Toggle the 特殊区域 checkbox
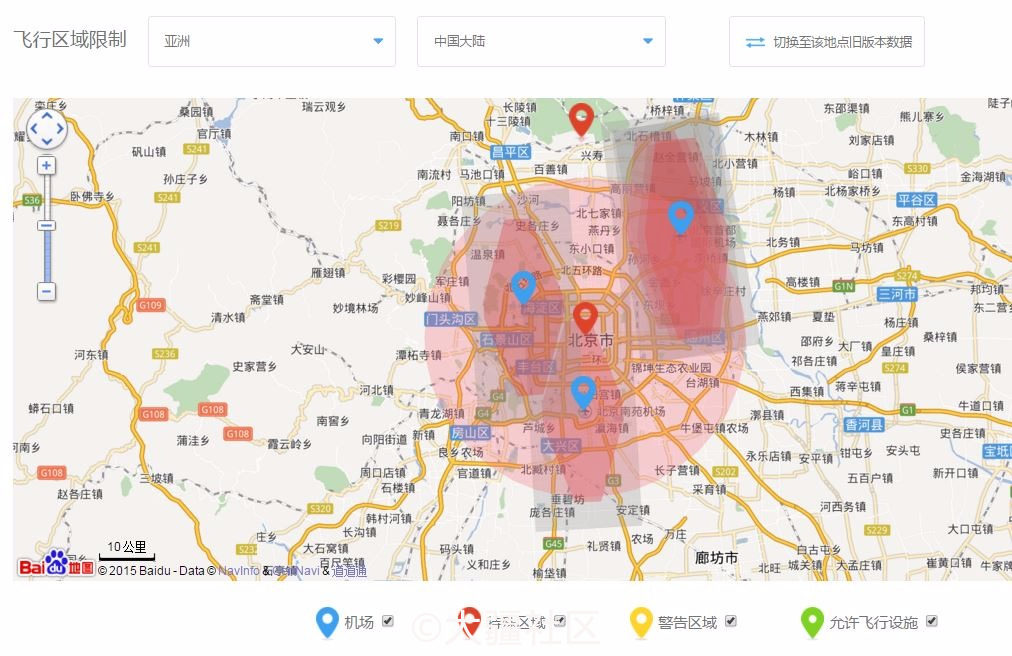 [x=560, y=620]
